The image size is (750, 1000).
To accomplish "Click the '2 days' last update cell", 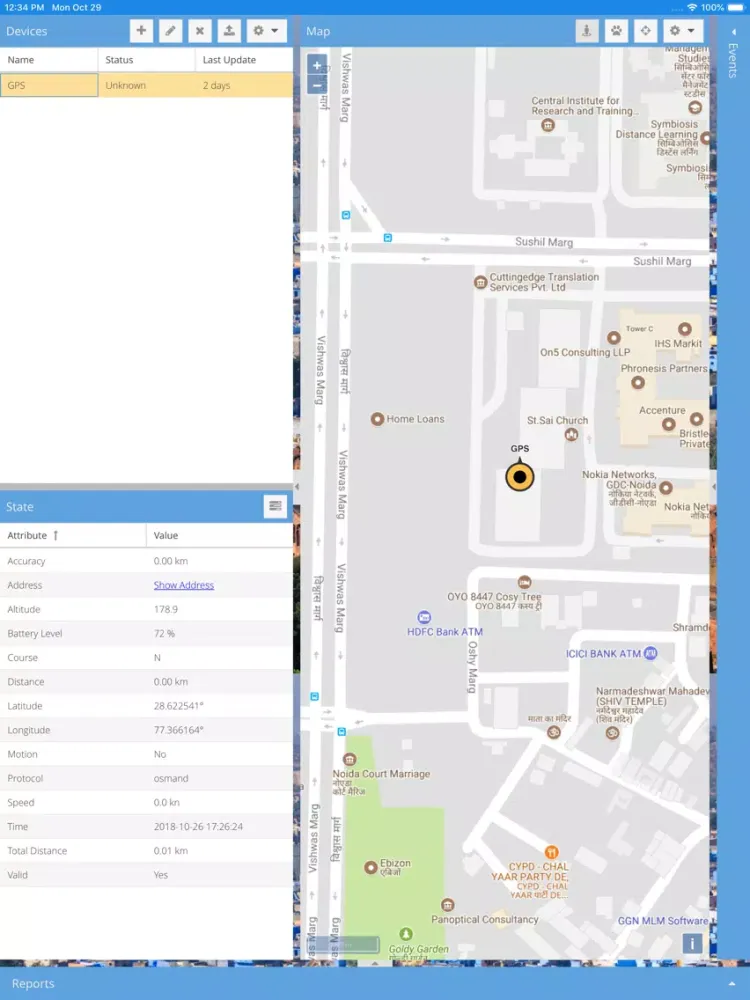I will 244,85.
